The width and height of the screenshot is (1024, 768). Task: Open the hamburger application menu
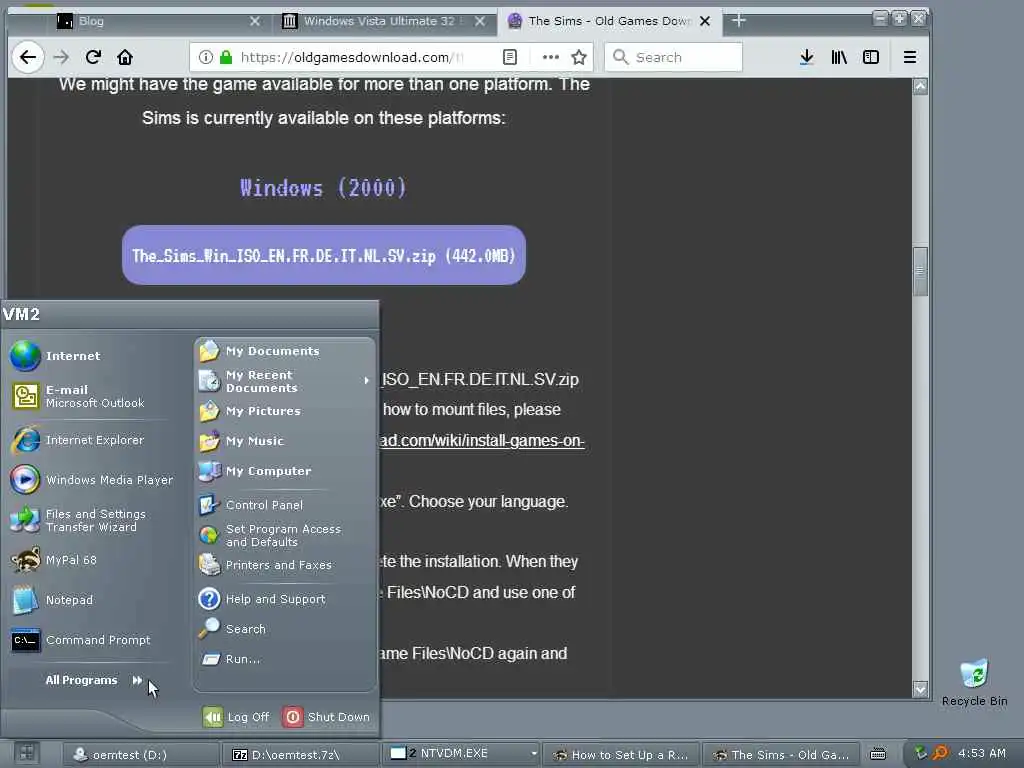pyautogui.click(x=909, y=57)
